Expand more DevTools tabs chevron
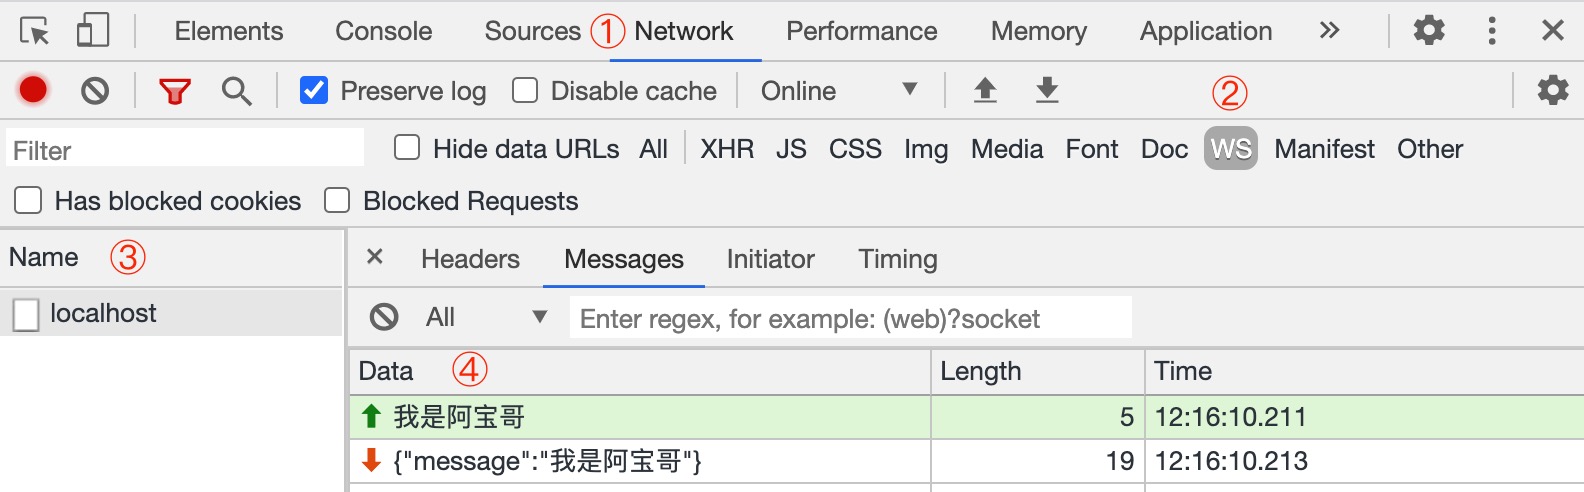This screenshot has width=1584, height=492. tap(1329, 31)
